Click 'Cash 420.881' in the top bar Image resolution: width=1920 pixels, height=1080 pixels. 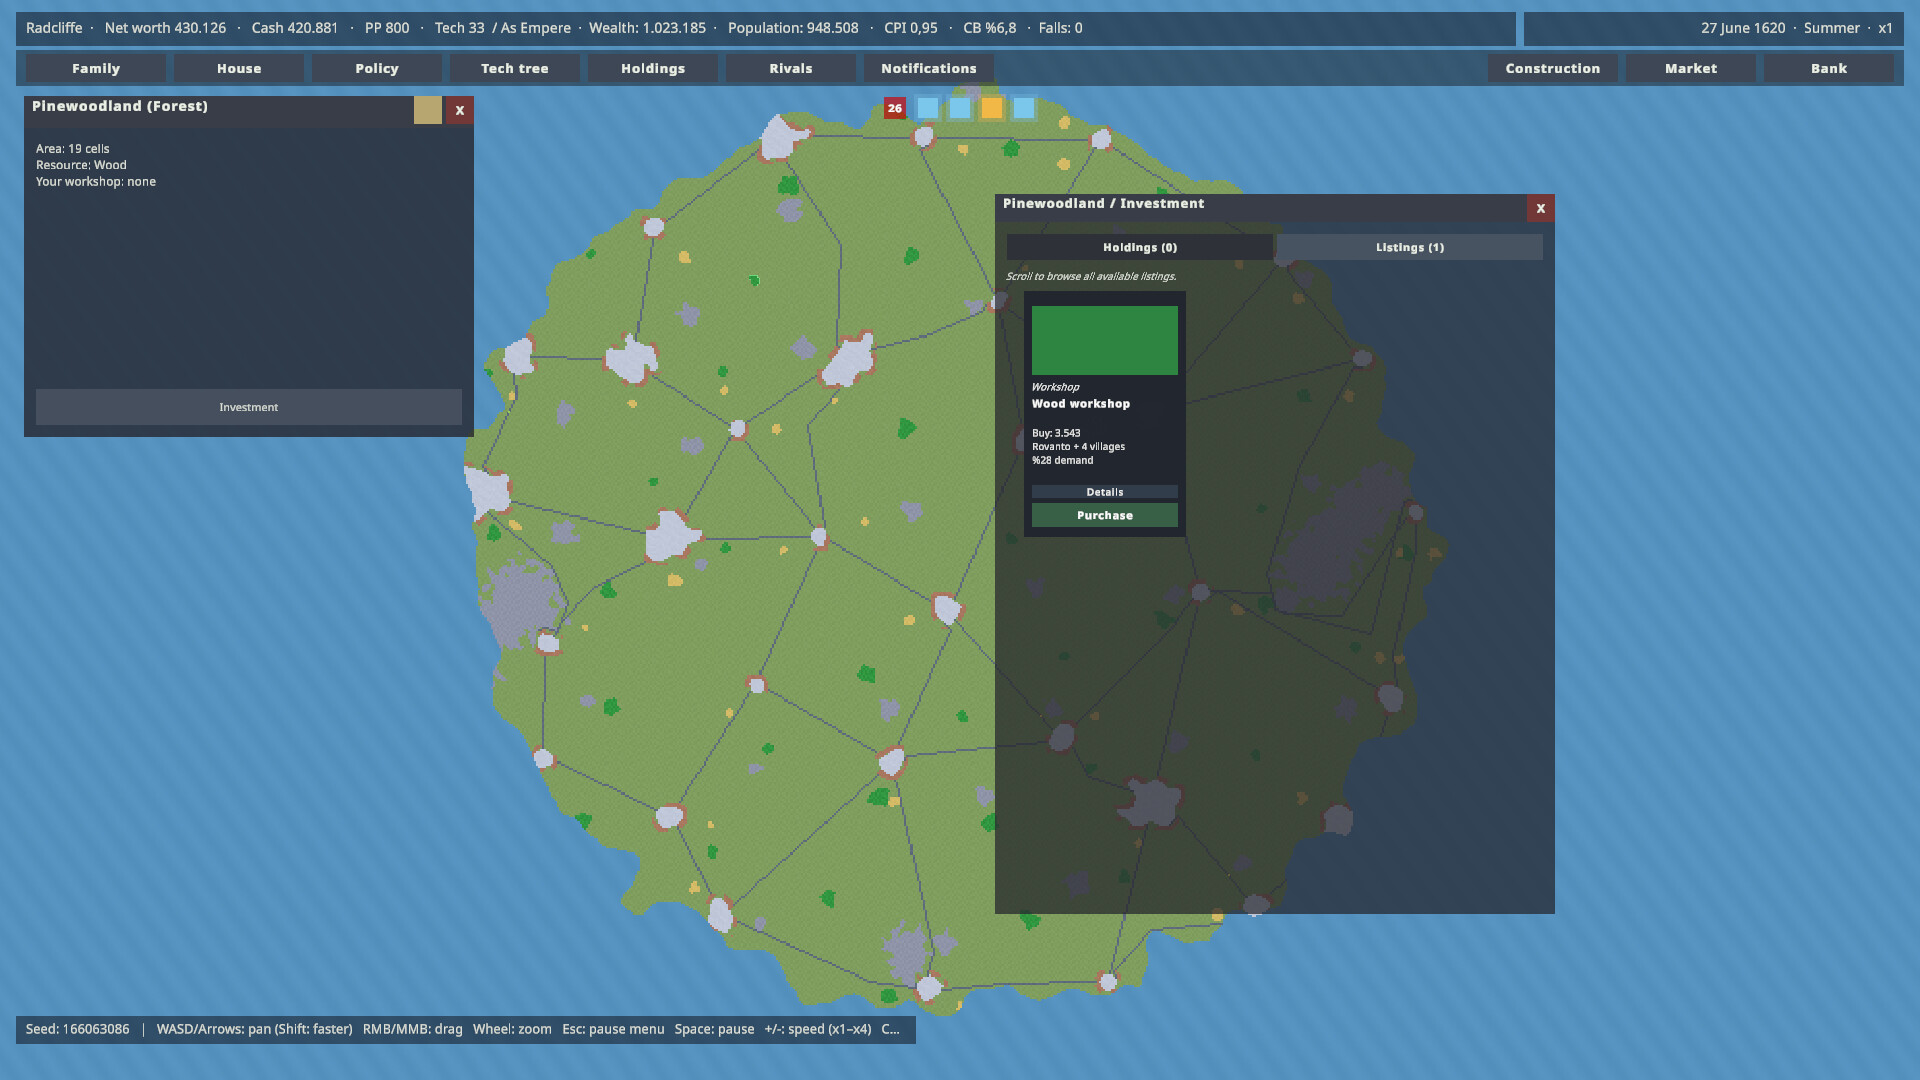point(295,28)
